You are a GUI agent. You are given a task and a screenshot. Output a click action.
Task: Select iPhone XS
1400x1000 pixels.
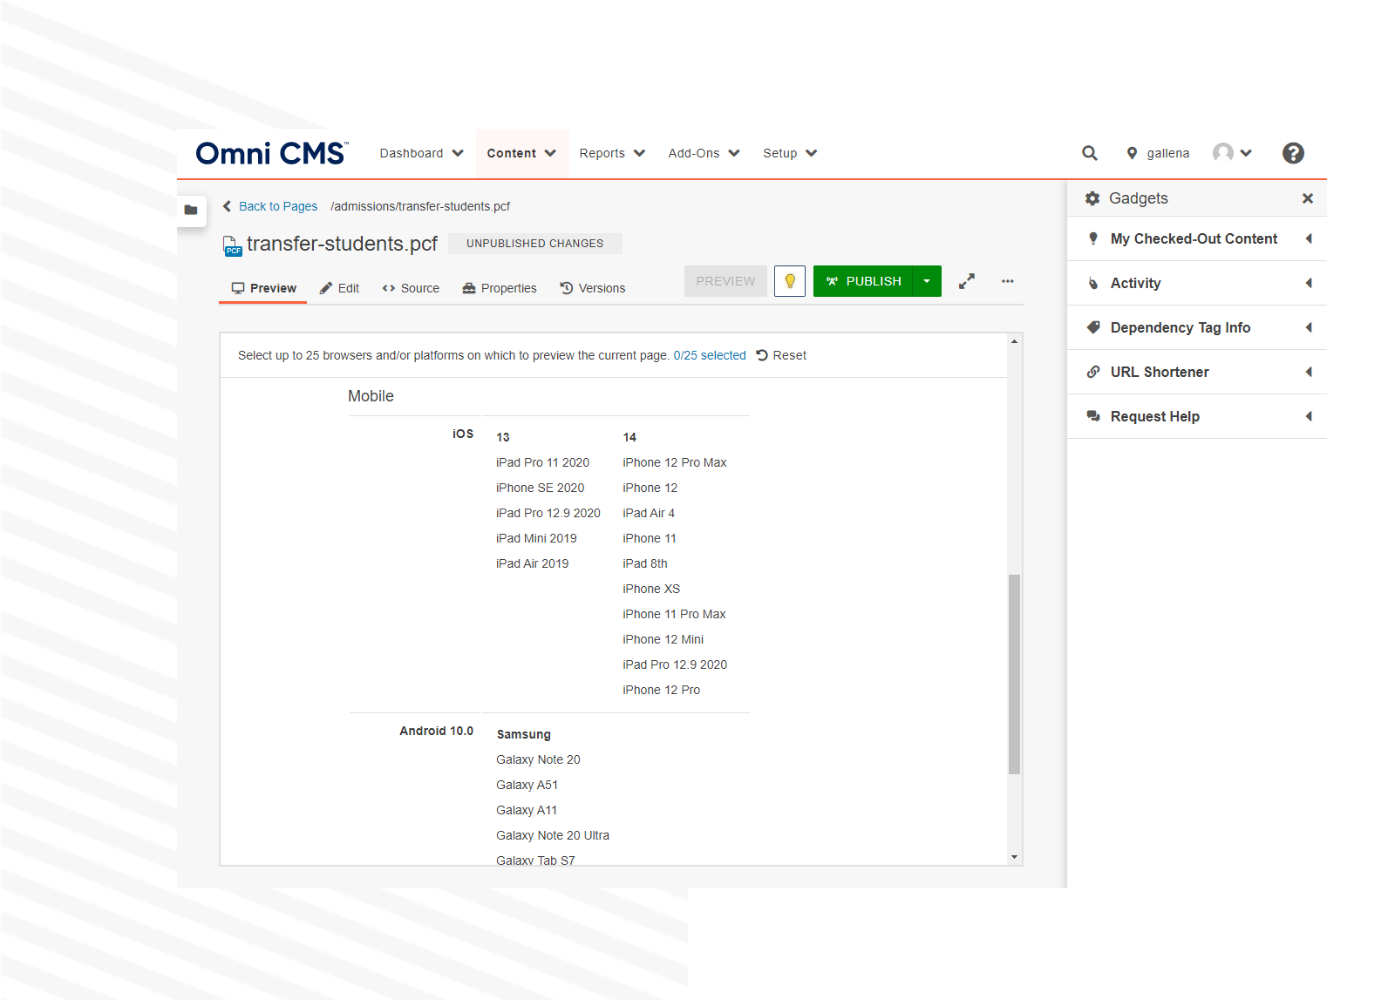[651, 589]
